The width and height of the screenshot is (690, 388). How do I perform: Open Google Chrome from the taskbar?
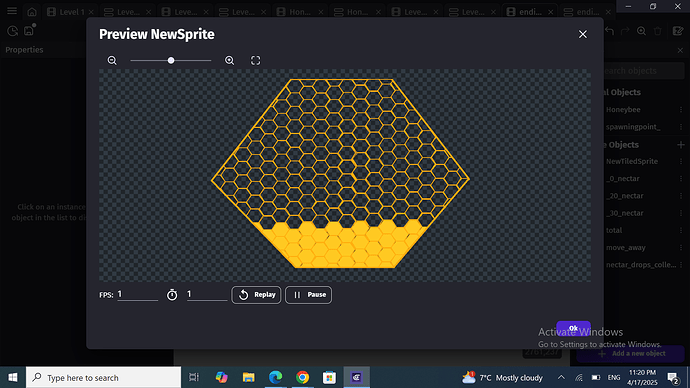[302, 377]
